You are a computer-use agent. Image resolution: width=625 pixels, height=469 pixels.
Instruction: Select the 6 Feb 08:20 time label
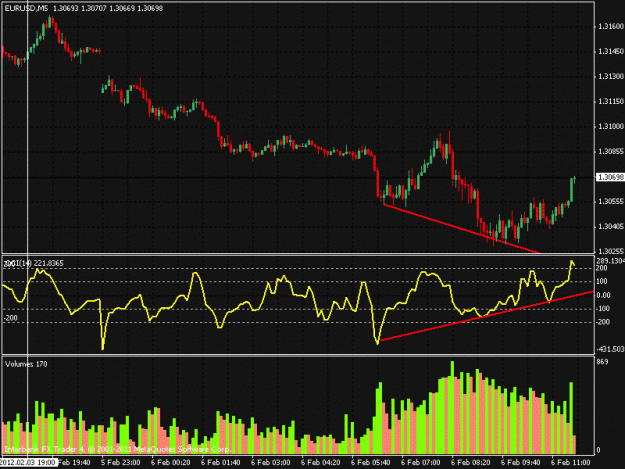[x=471, y=462]
